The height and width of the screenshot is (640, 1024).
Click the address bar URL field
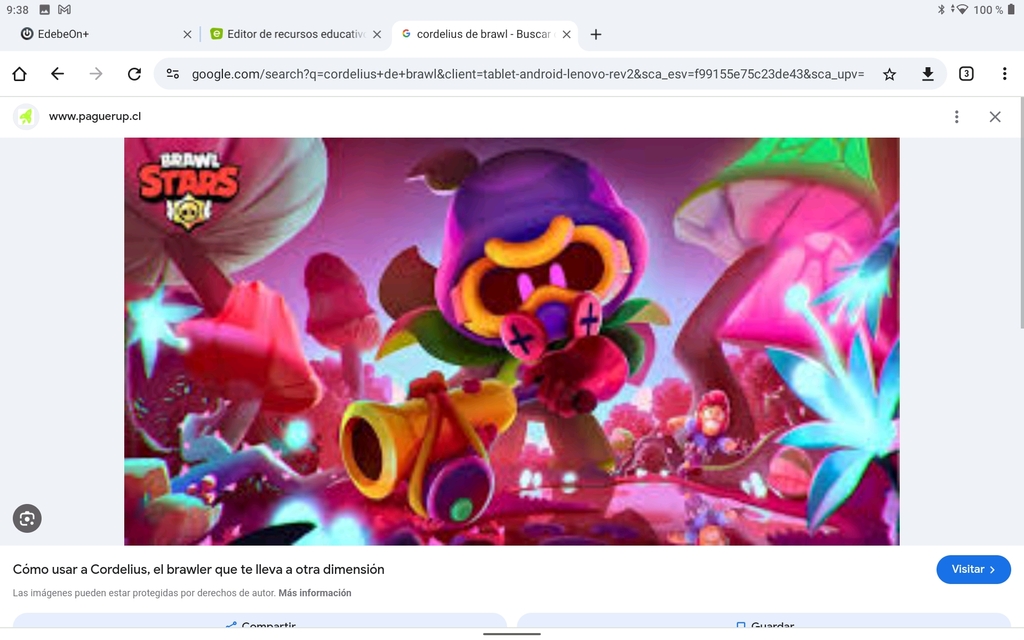528,74
